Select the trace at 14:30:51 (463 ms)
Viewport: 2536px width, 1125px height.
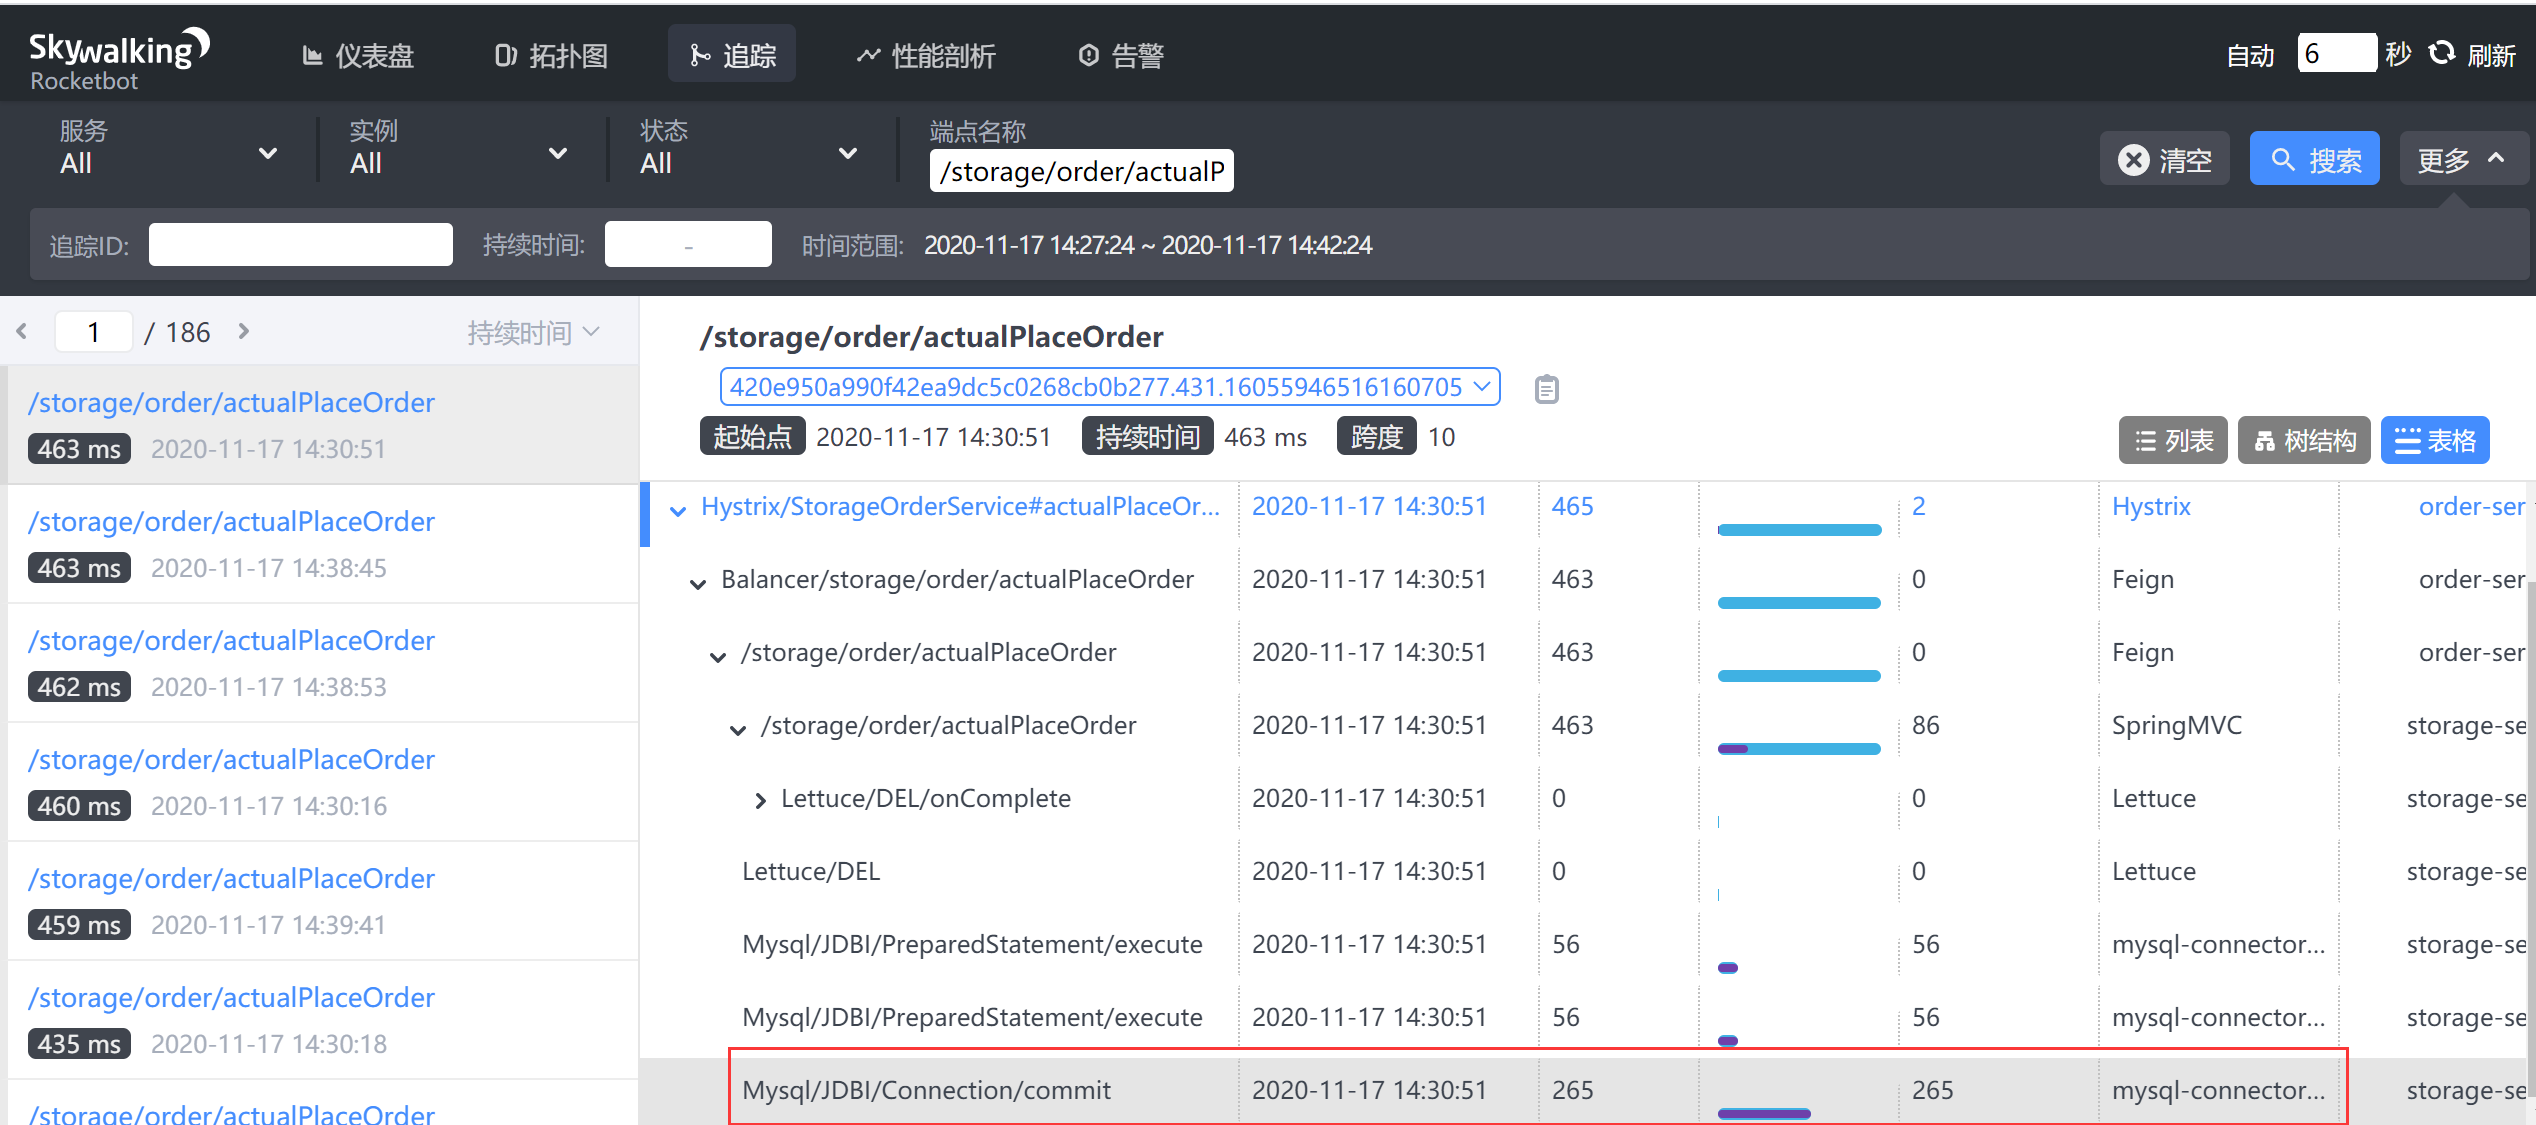(323, 424)
